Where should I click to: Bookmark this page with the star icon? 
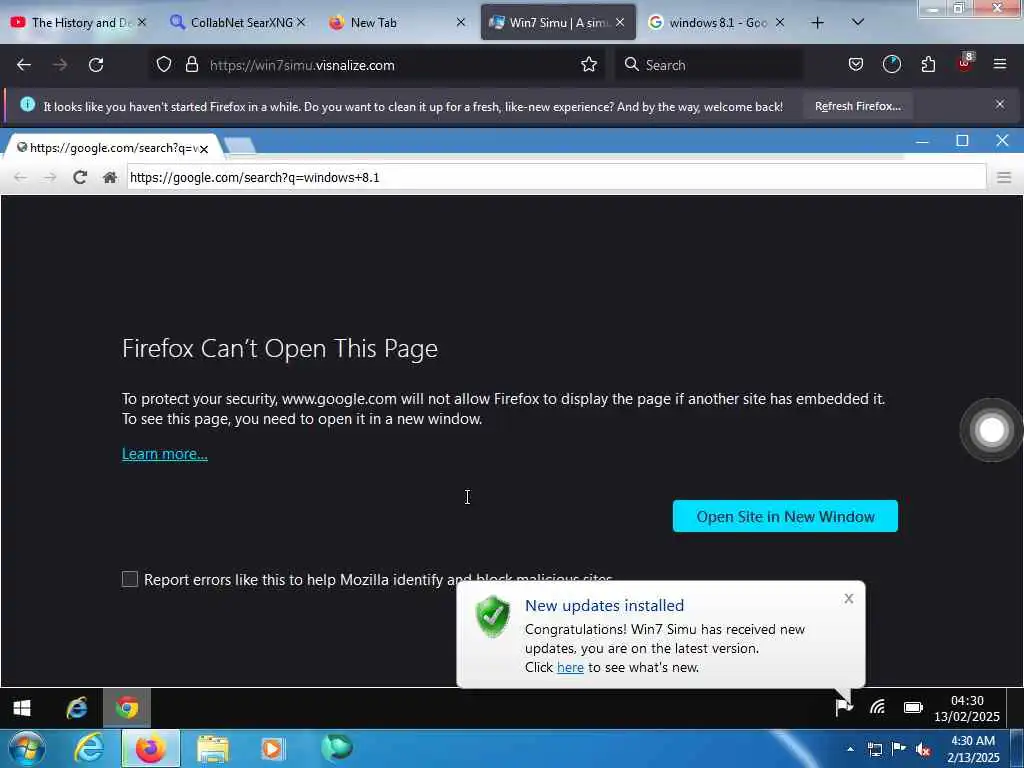589,65
